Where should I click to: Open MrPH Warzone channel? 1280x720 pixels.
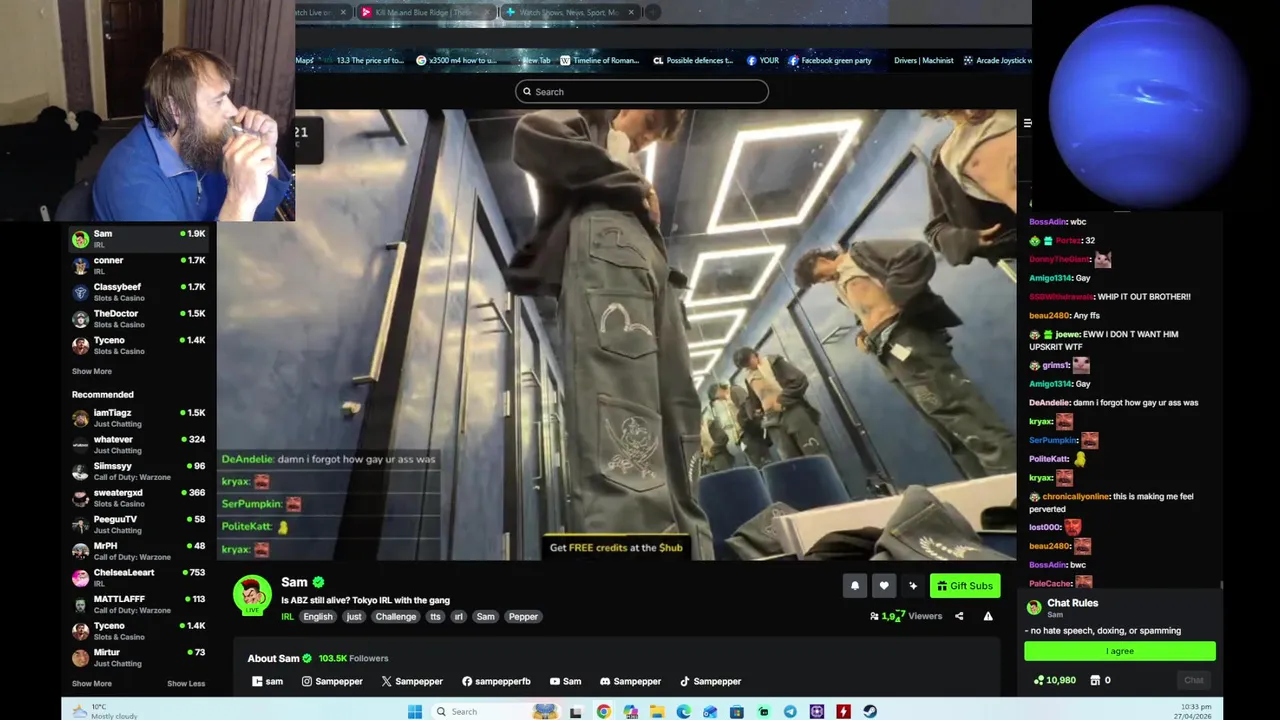pyautogui.click(x=139, y=551)
